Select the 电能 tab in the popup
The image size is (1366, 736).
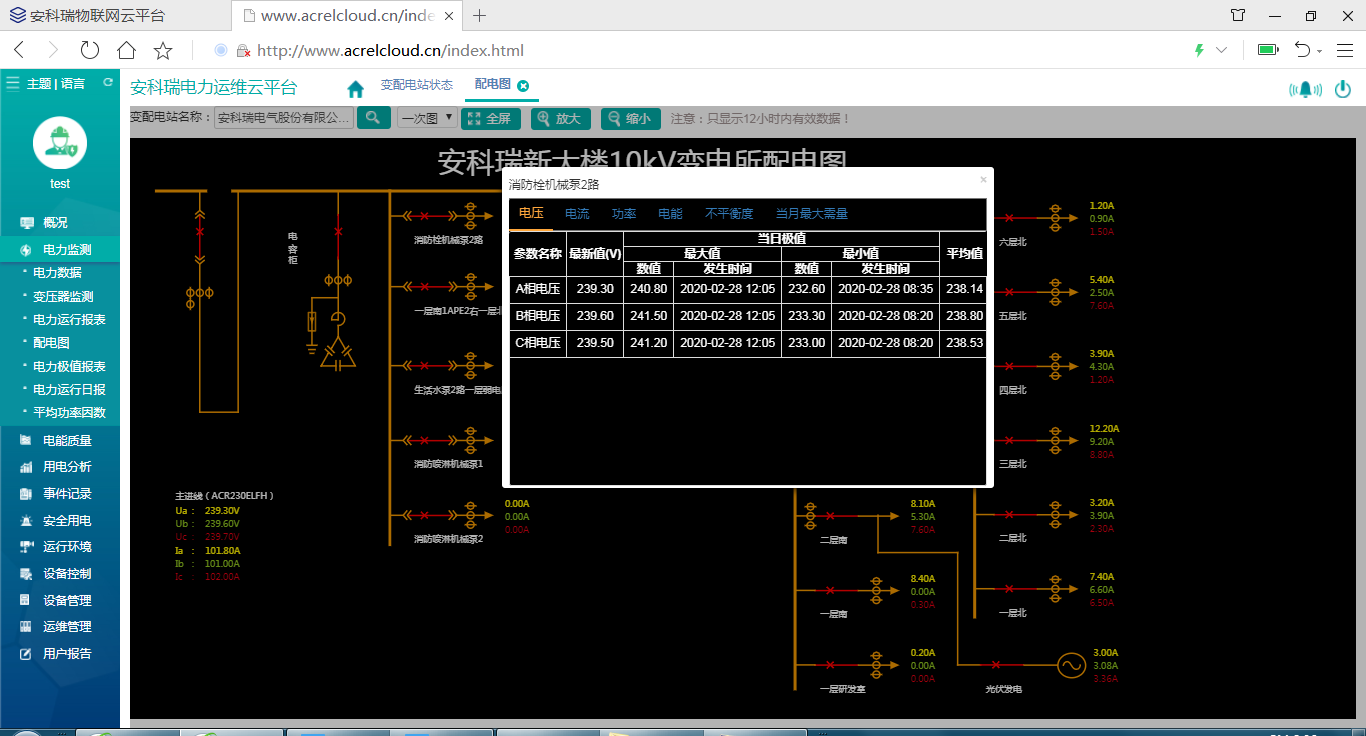click(670, 214)
